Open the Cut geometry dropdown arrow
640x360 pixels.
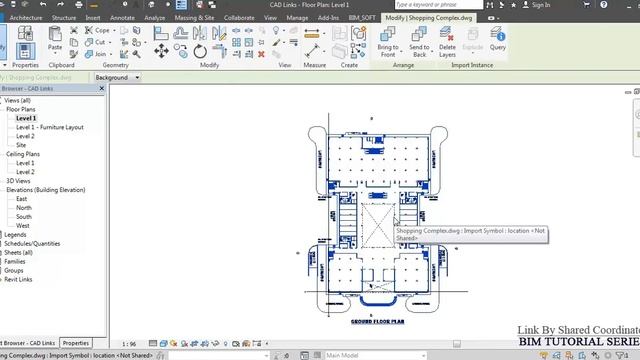tap(109, 42)
